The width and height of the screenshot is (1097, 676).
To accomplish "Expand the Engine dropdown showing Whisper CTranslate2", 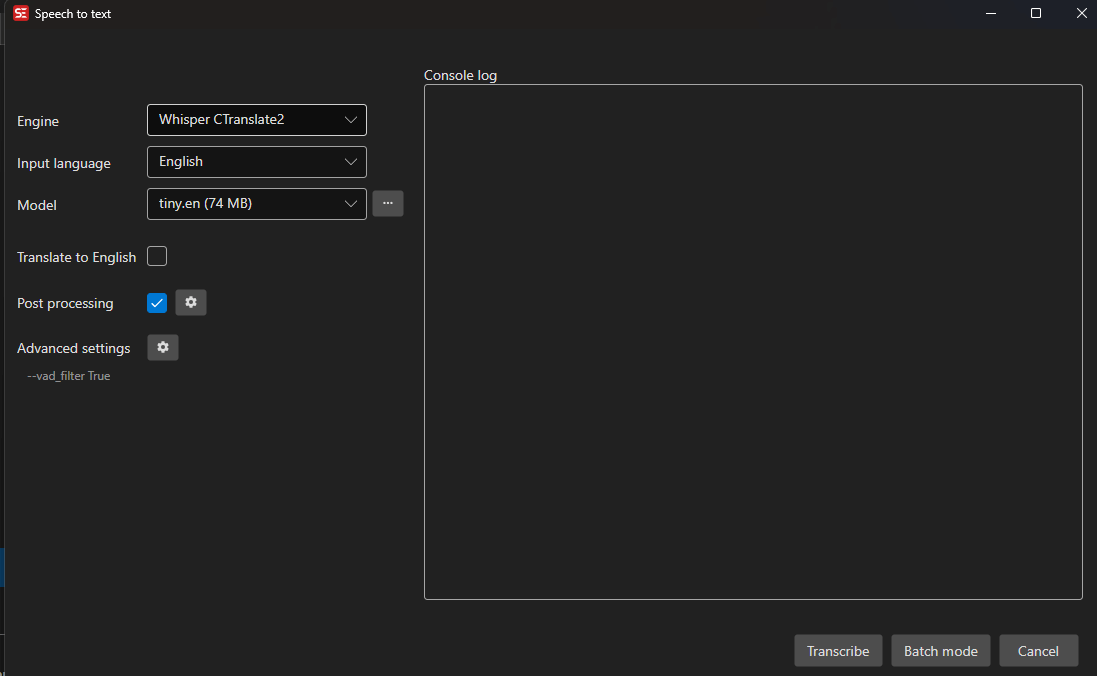I will 256,120.
